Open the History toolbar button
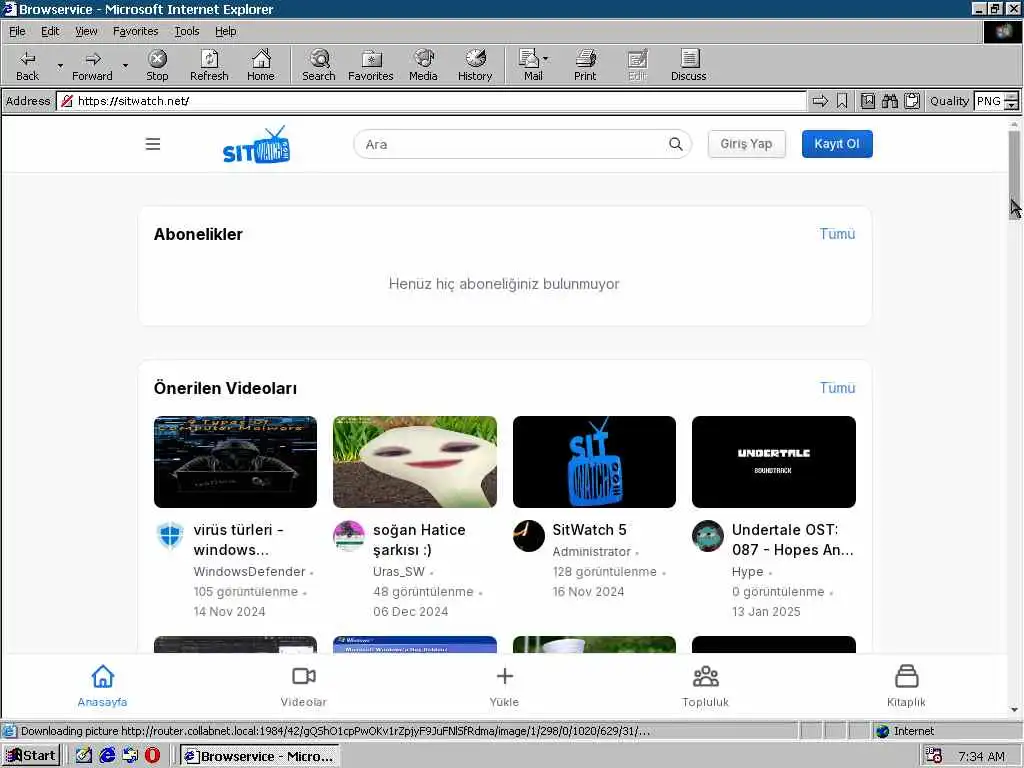 (475, 65)
